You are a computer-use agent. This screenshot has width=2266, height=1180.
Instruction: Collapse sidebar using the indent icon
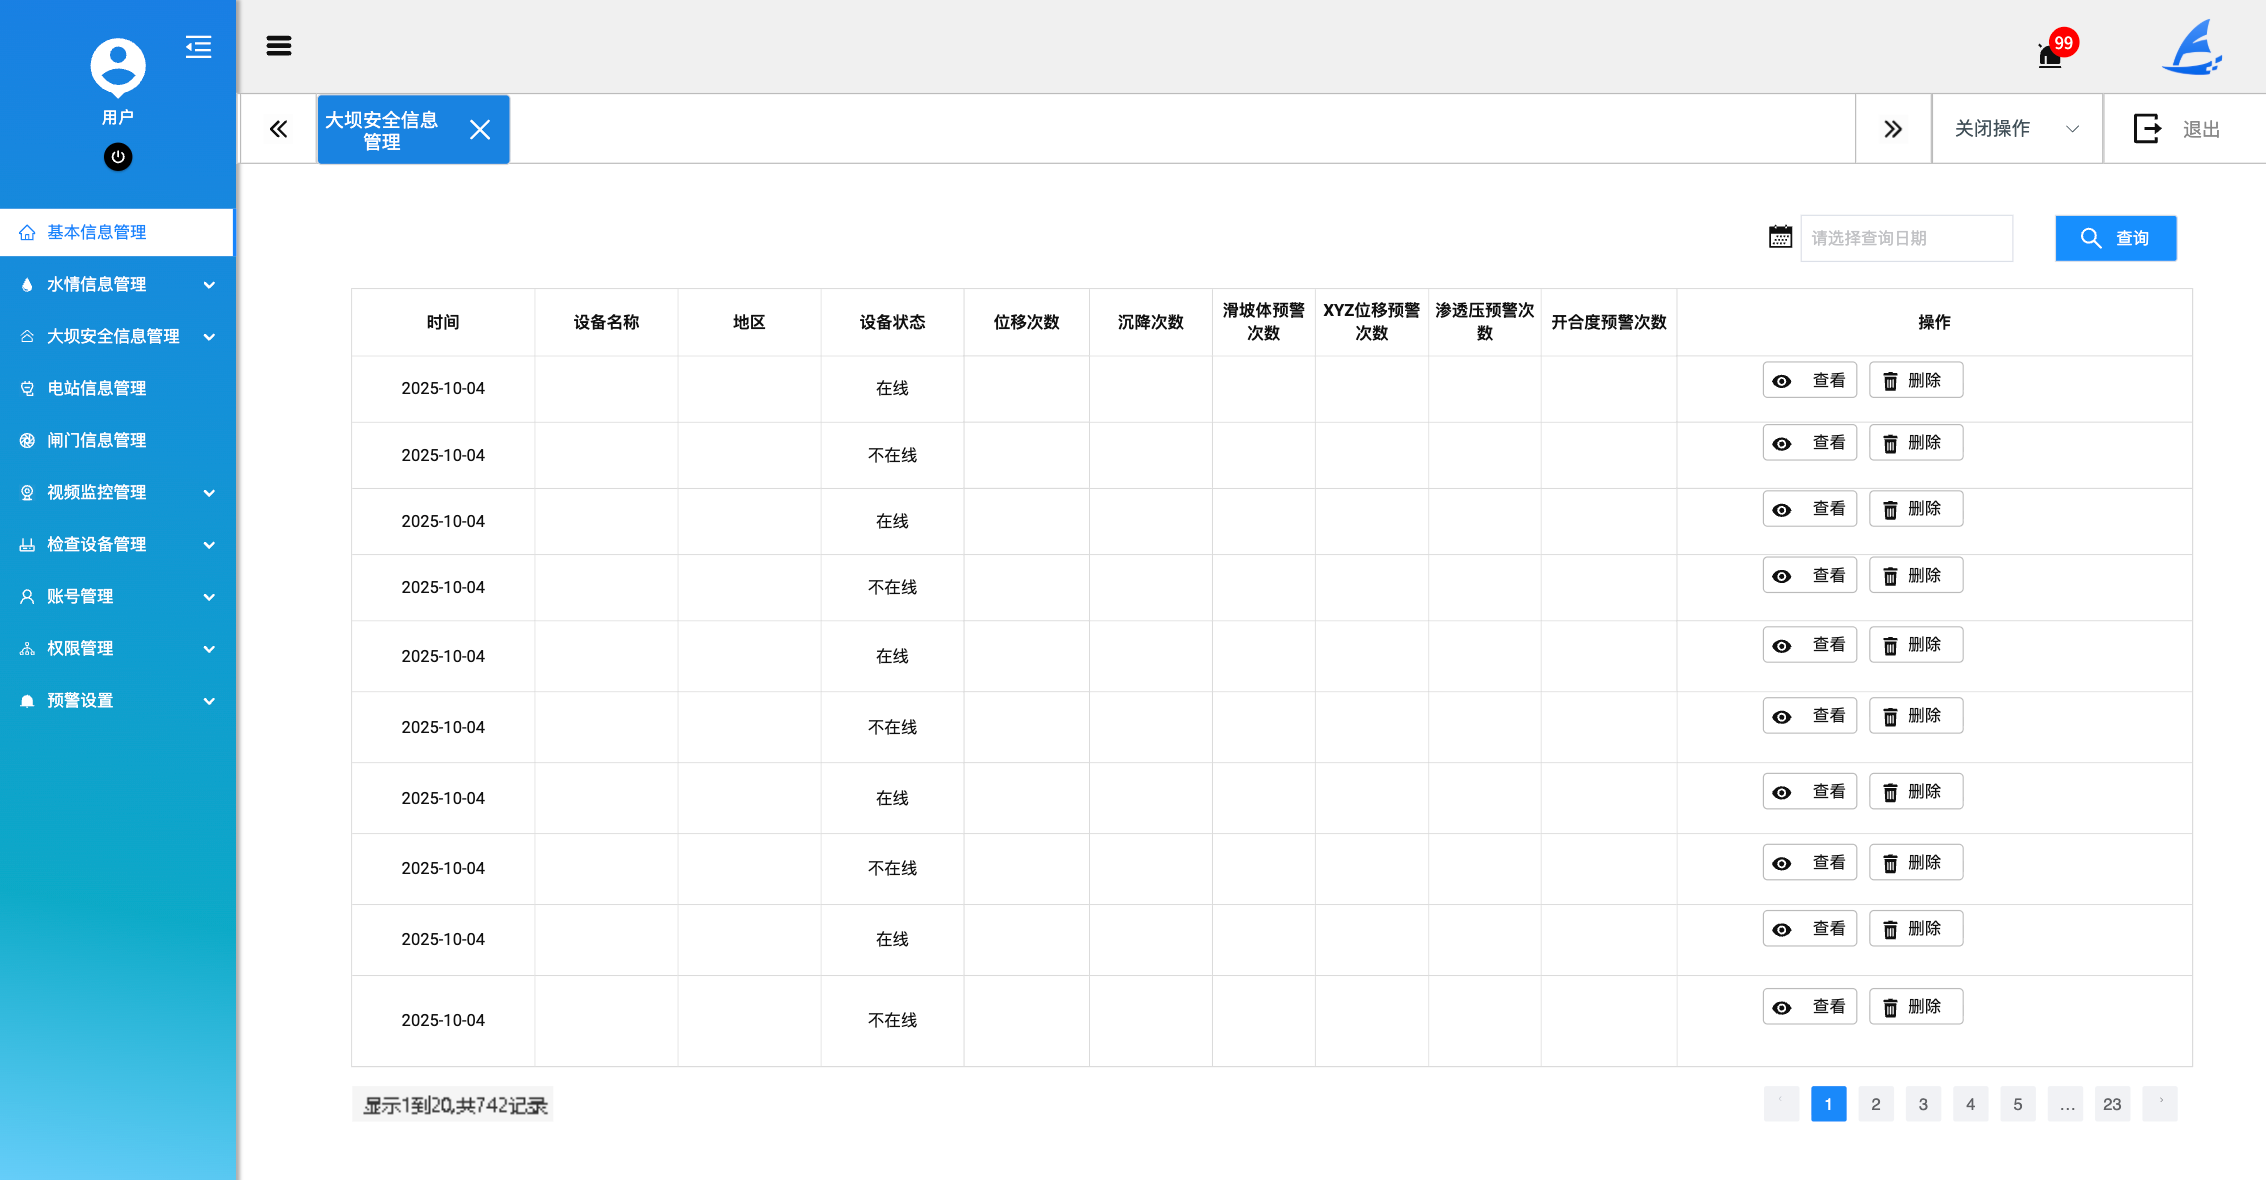tap(198, 47)
